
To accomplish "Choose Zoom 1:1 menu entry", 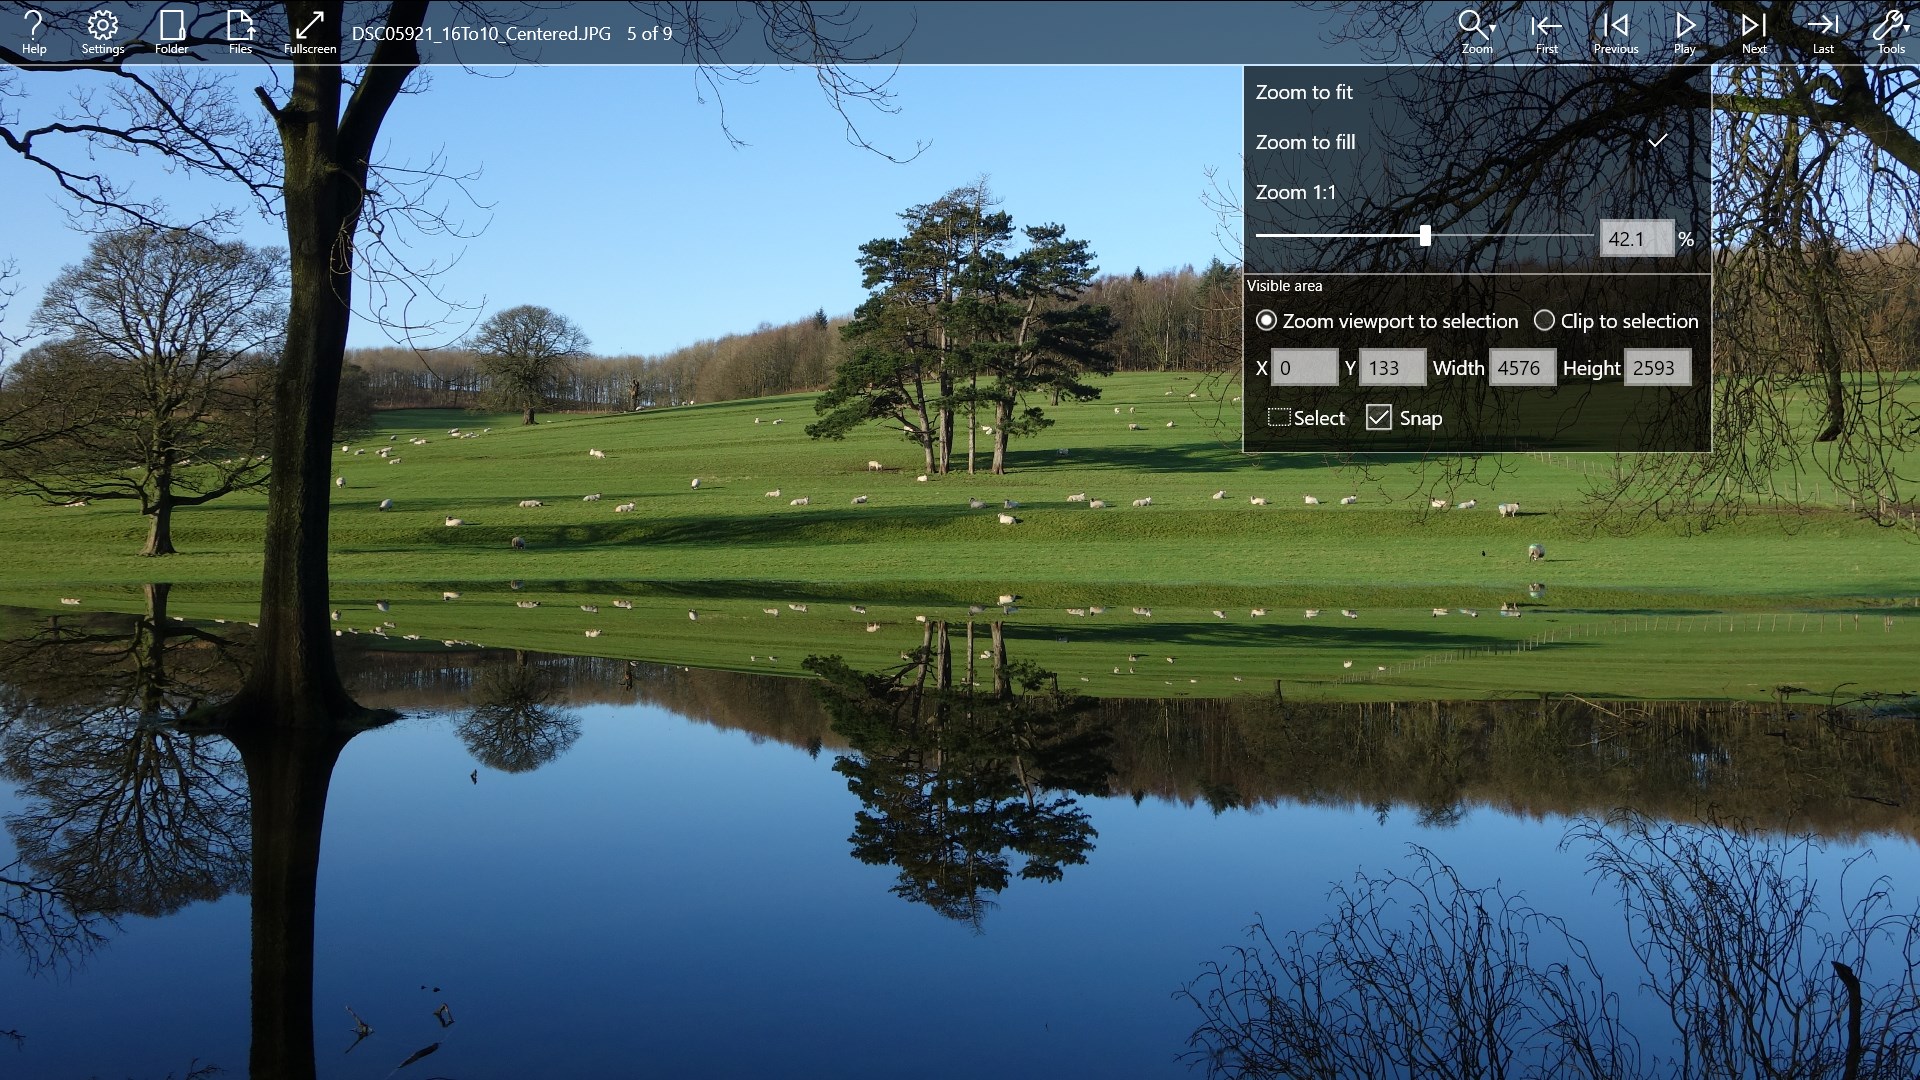I will (x=1296, y=192).
